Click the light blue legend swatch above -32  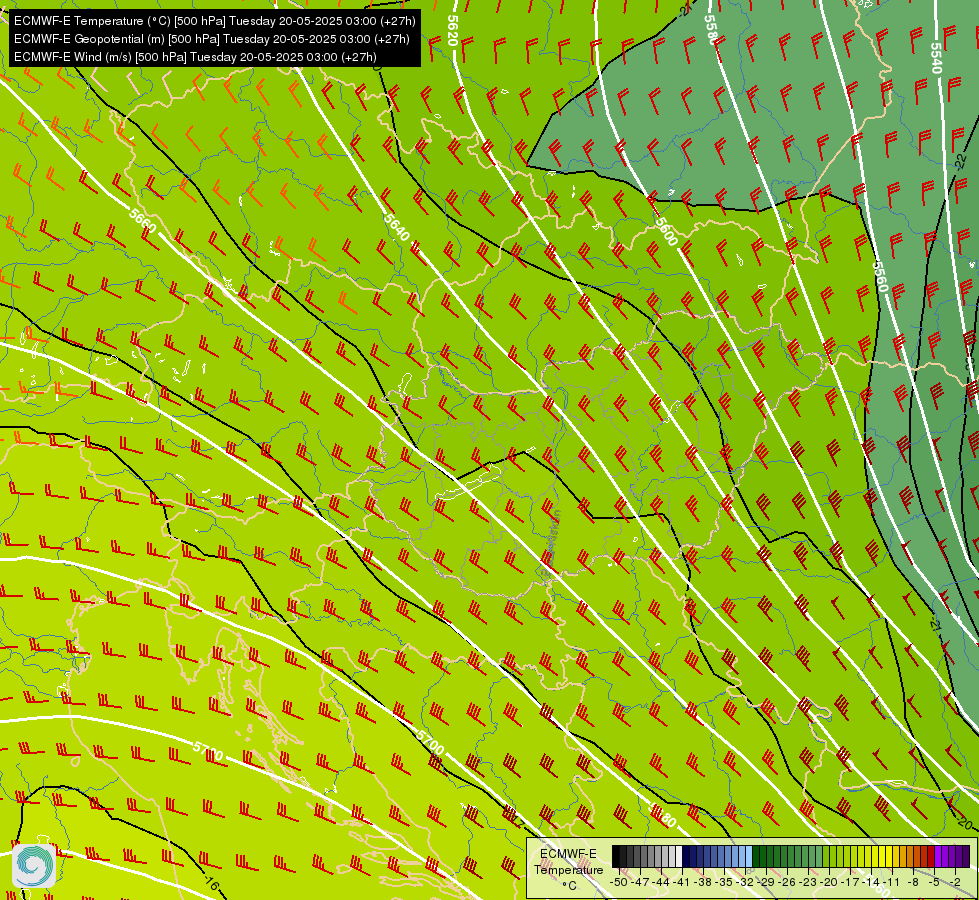click(749, 856)
